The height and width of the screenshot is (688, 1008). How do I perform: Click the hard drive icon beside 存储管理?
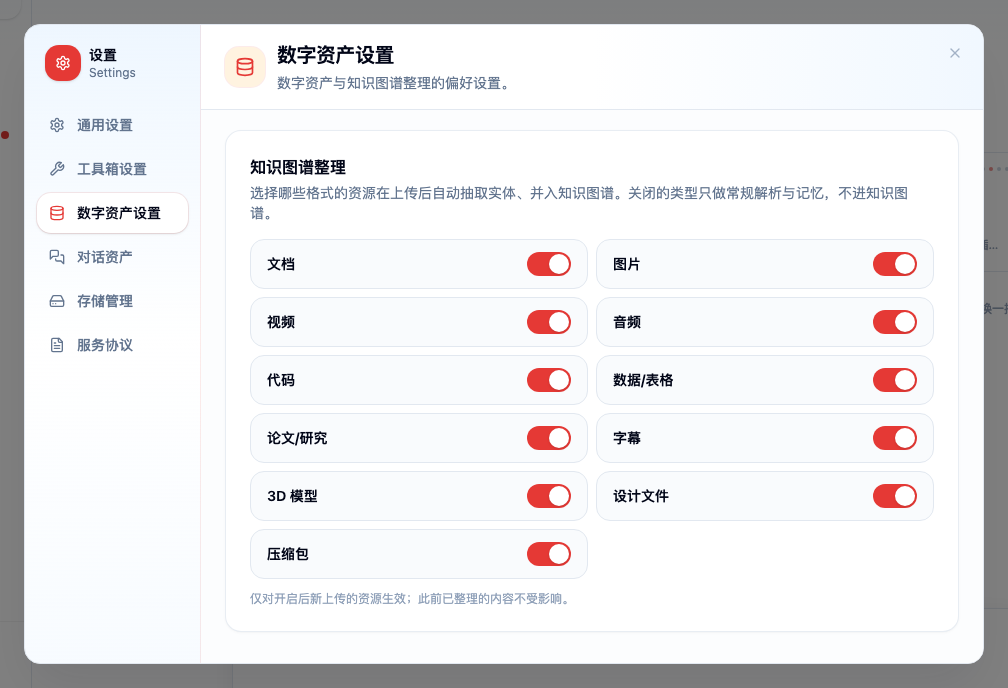57,301
